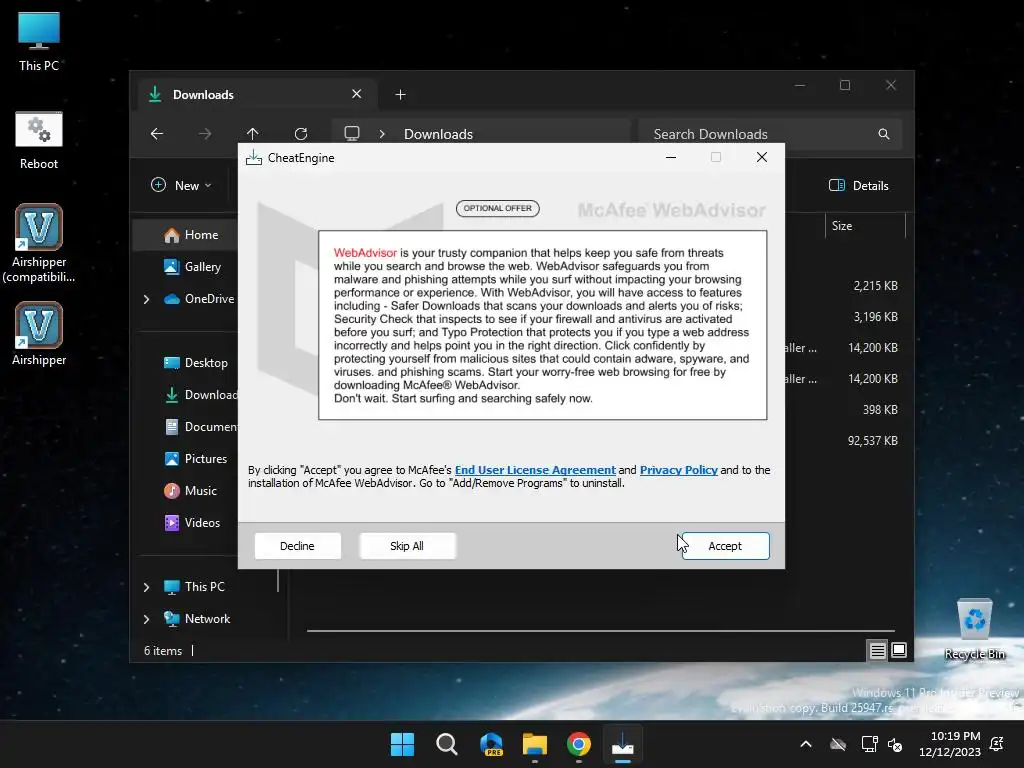
Task: Select the file sized 92,537 KB
Action: (x=872, y=441)
